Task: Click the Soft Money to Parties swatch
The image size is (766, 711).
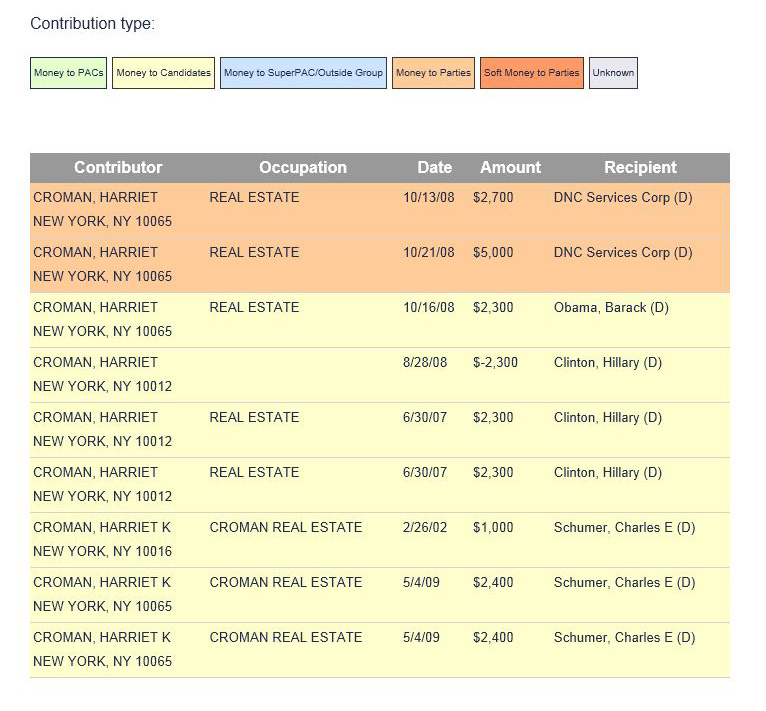Action: 531,73
